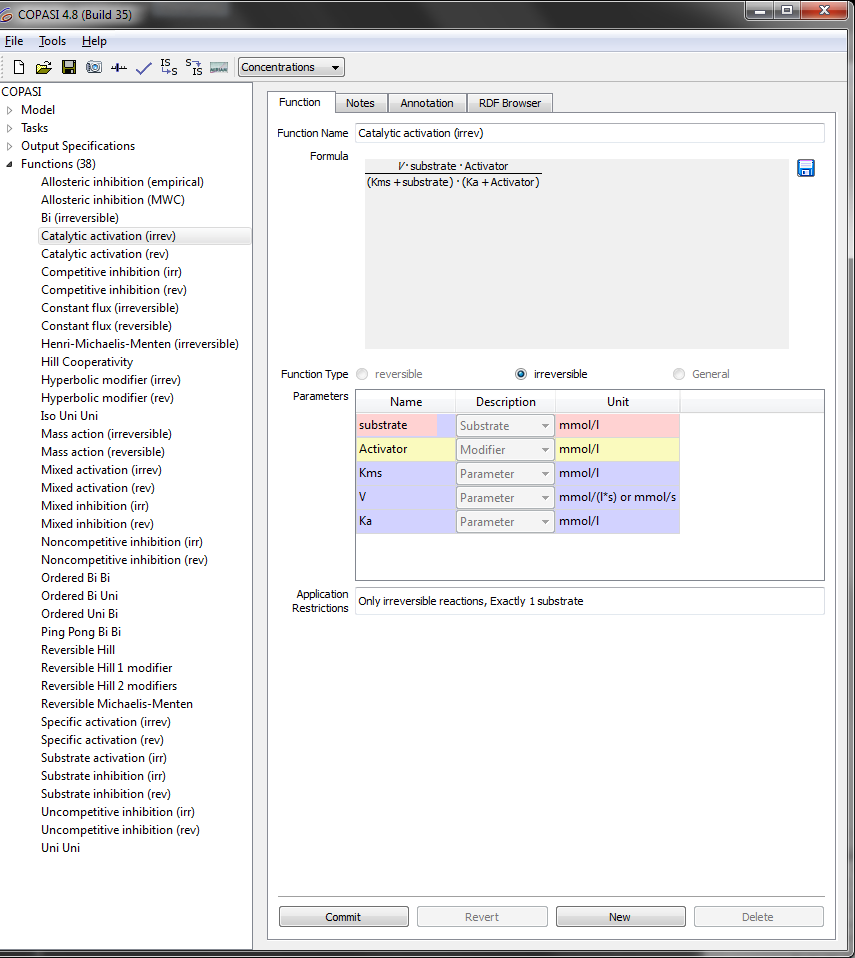
Task: Click the check model checkmark icon
Action: (143, 67)
